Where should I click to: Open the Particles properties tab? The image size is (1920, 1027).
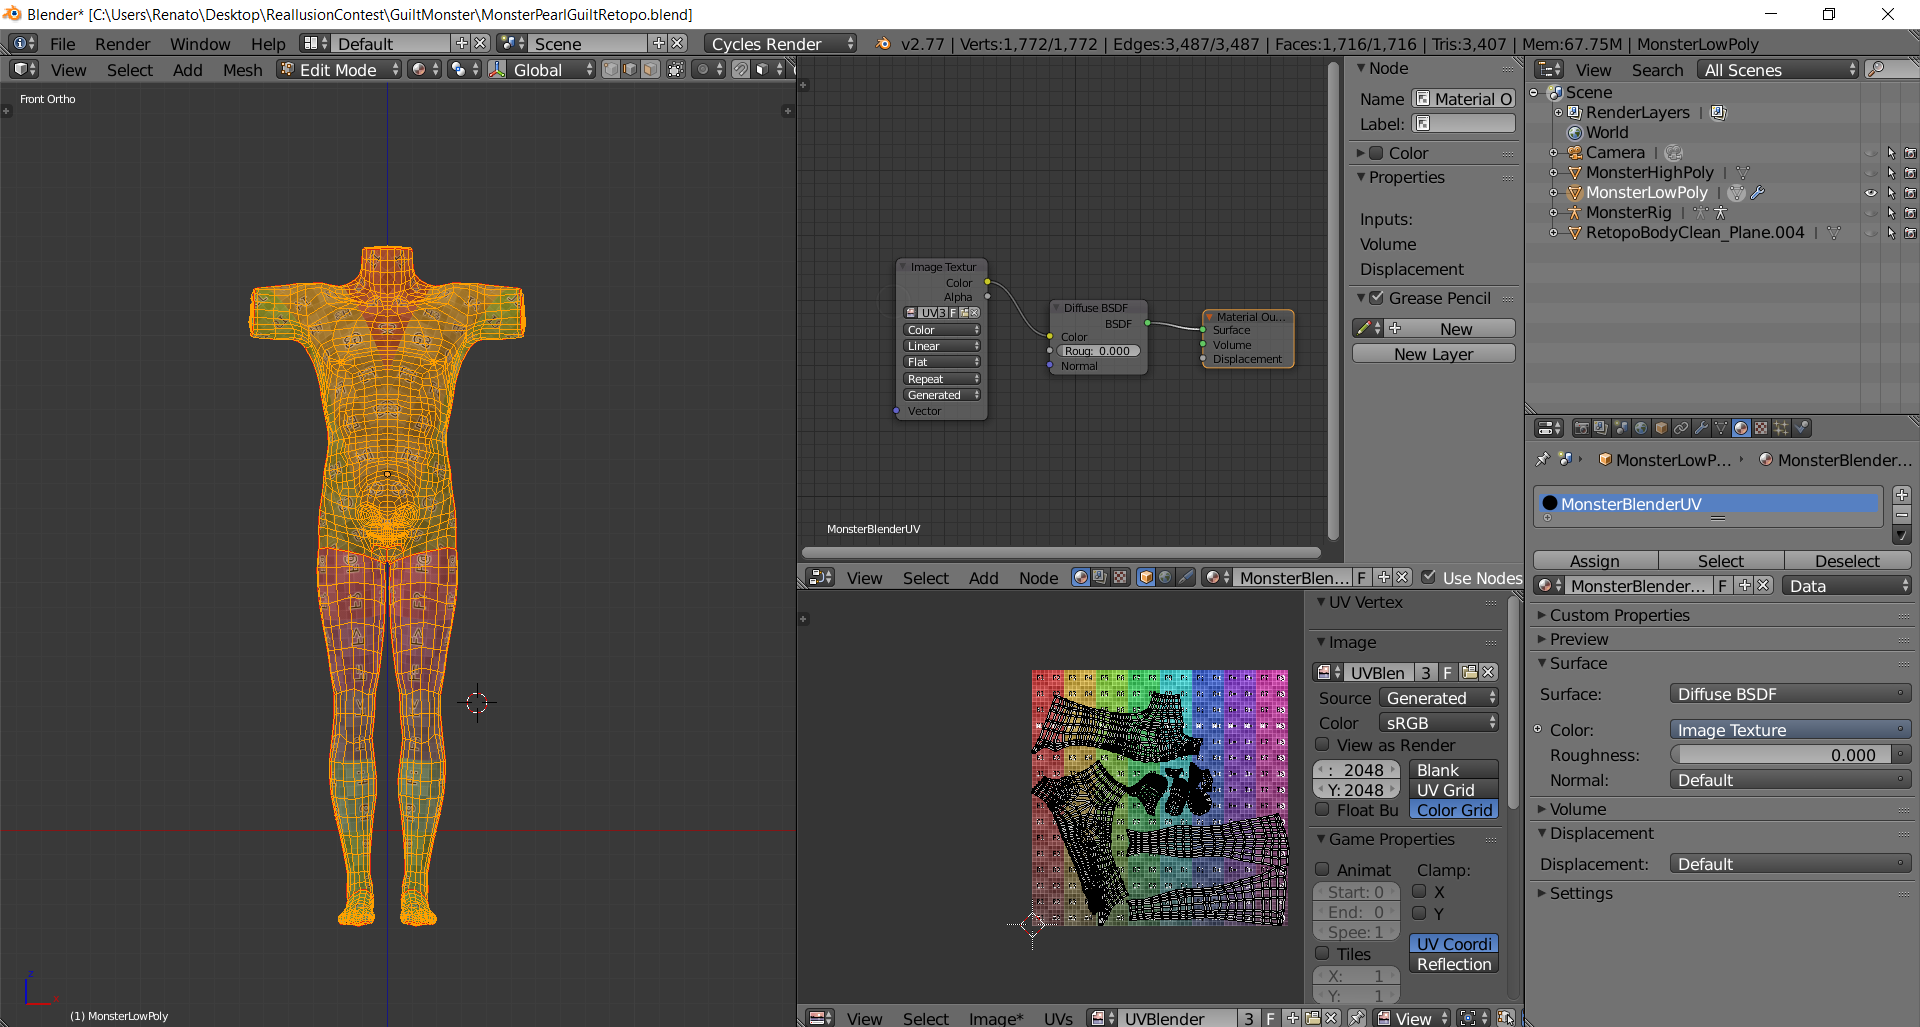[1781, 428]
